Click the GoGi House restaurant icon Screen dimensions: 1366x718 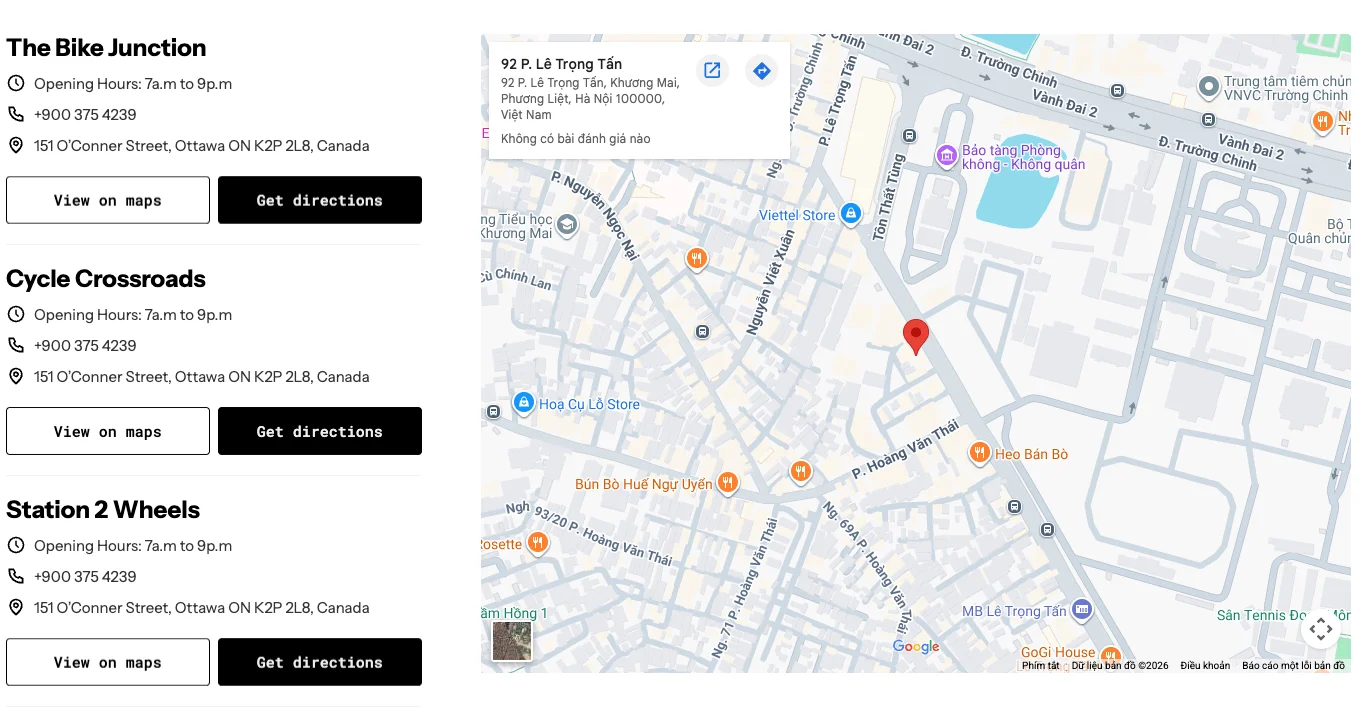tap(1111, 657)
